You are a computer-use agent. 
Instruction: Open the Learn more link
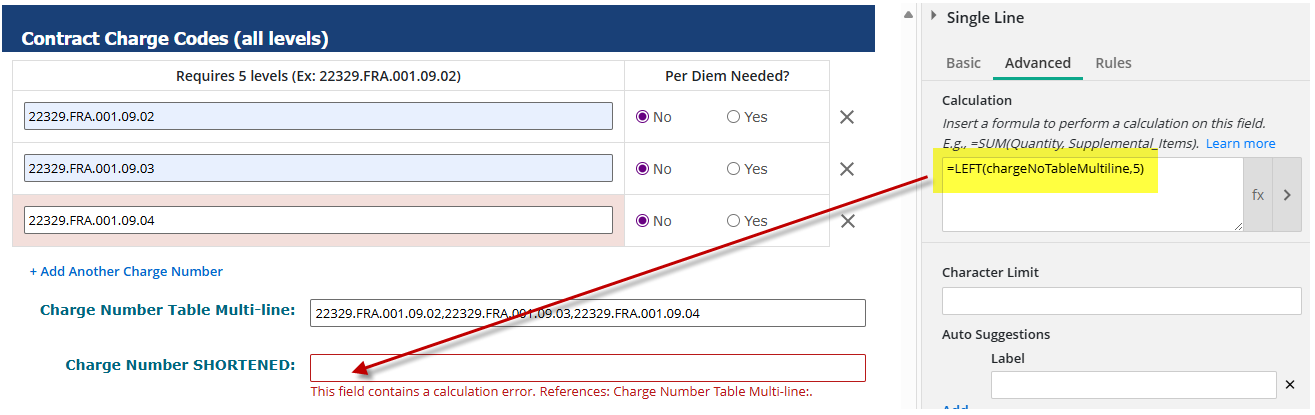[x=1240, y=143]
